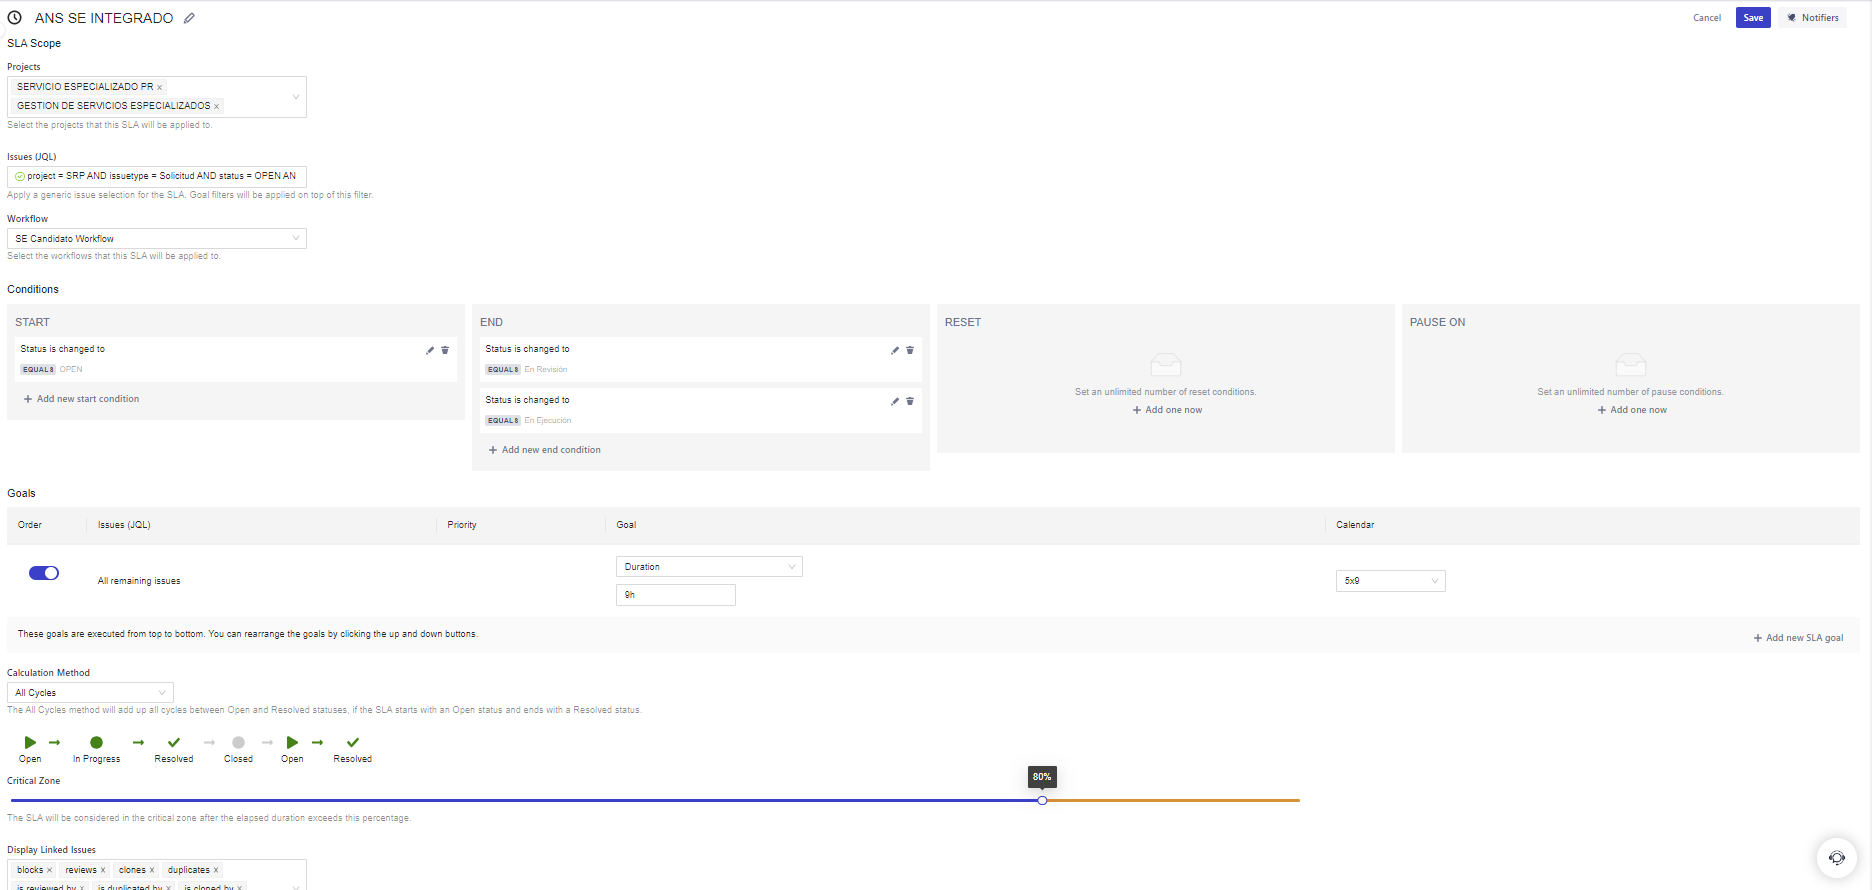1872x890 pixels.
Task: Click the 9h goal duration field
Action: pyautogui.click(x=676, y=595)
